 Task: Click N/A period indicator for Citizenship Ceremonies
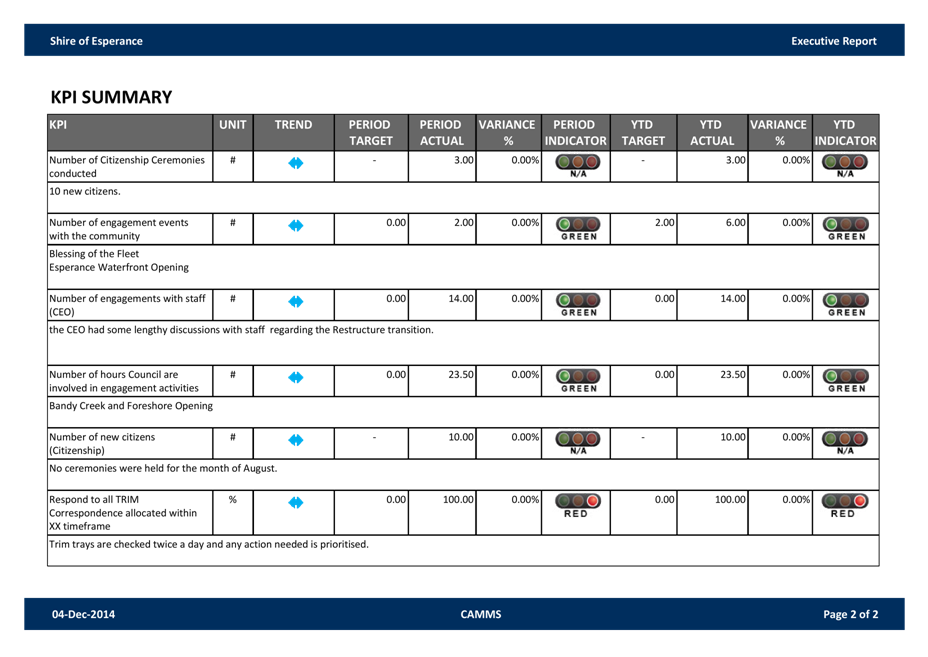[x=575, y=166]
